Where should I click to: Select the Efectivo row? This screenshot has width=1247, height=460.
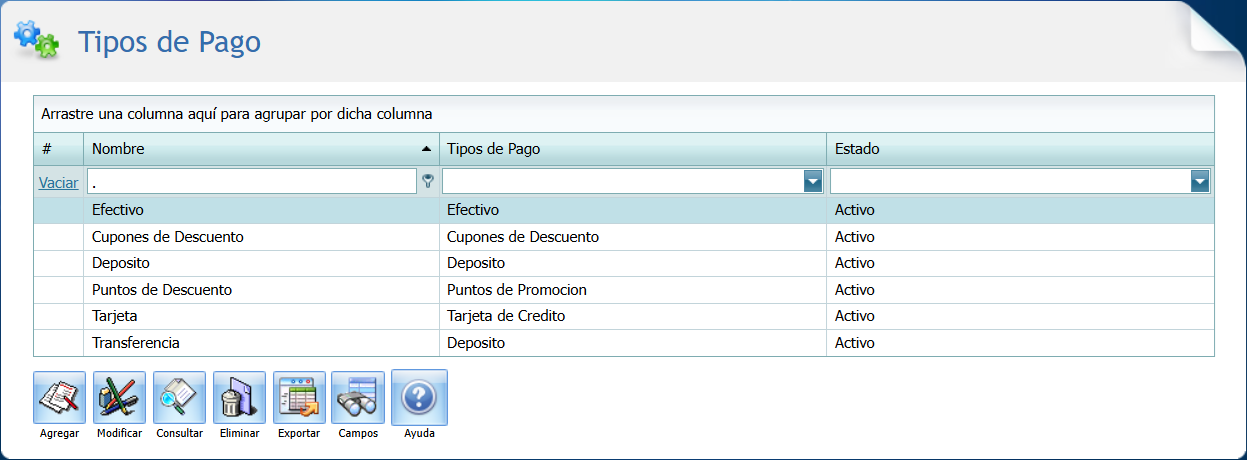click(260, 210)
